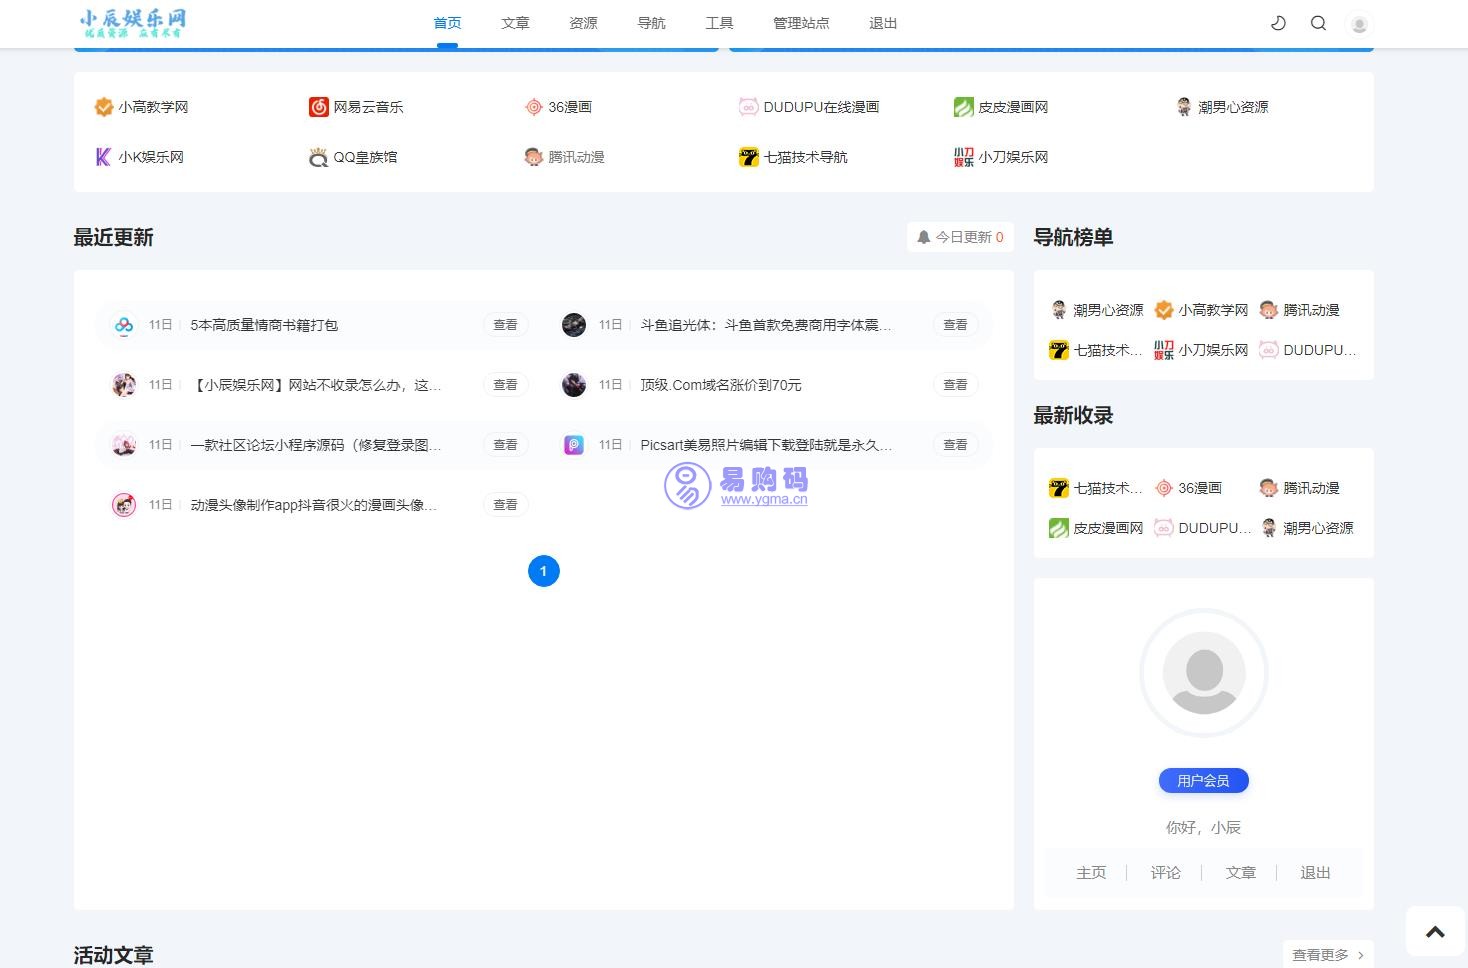Open the 36漫画 site icon
The image size is (1468, 968).
click(x=534, y=107)
